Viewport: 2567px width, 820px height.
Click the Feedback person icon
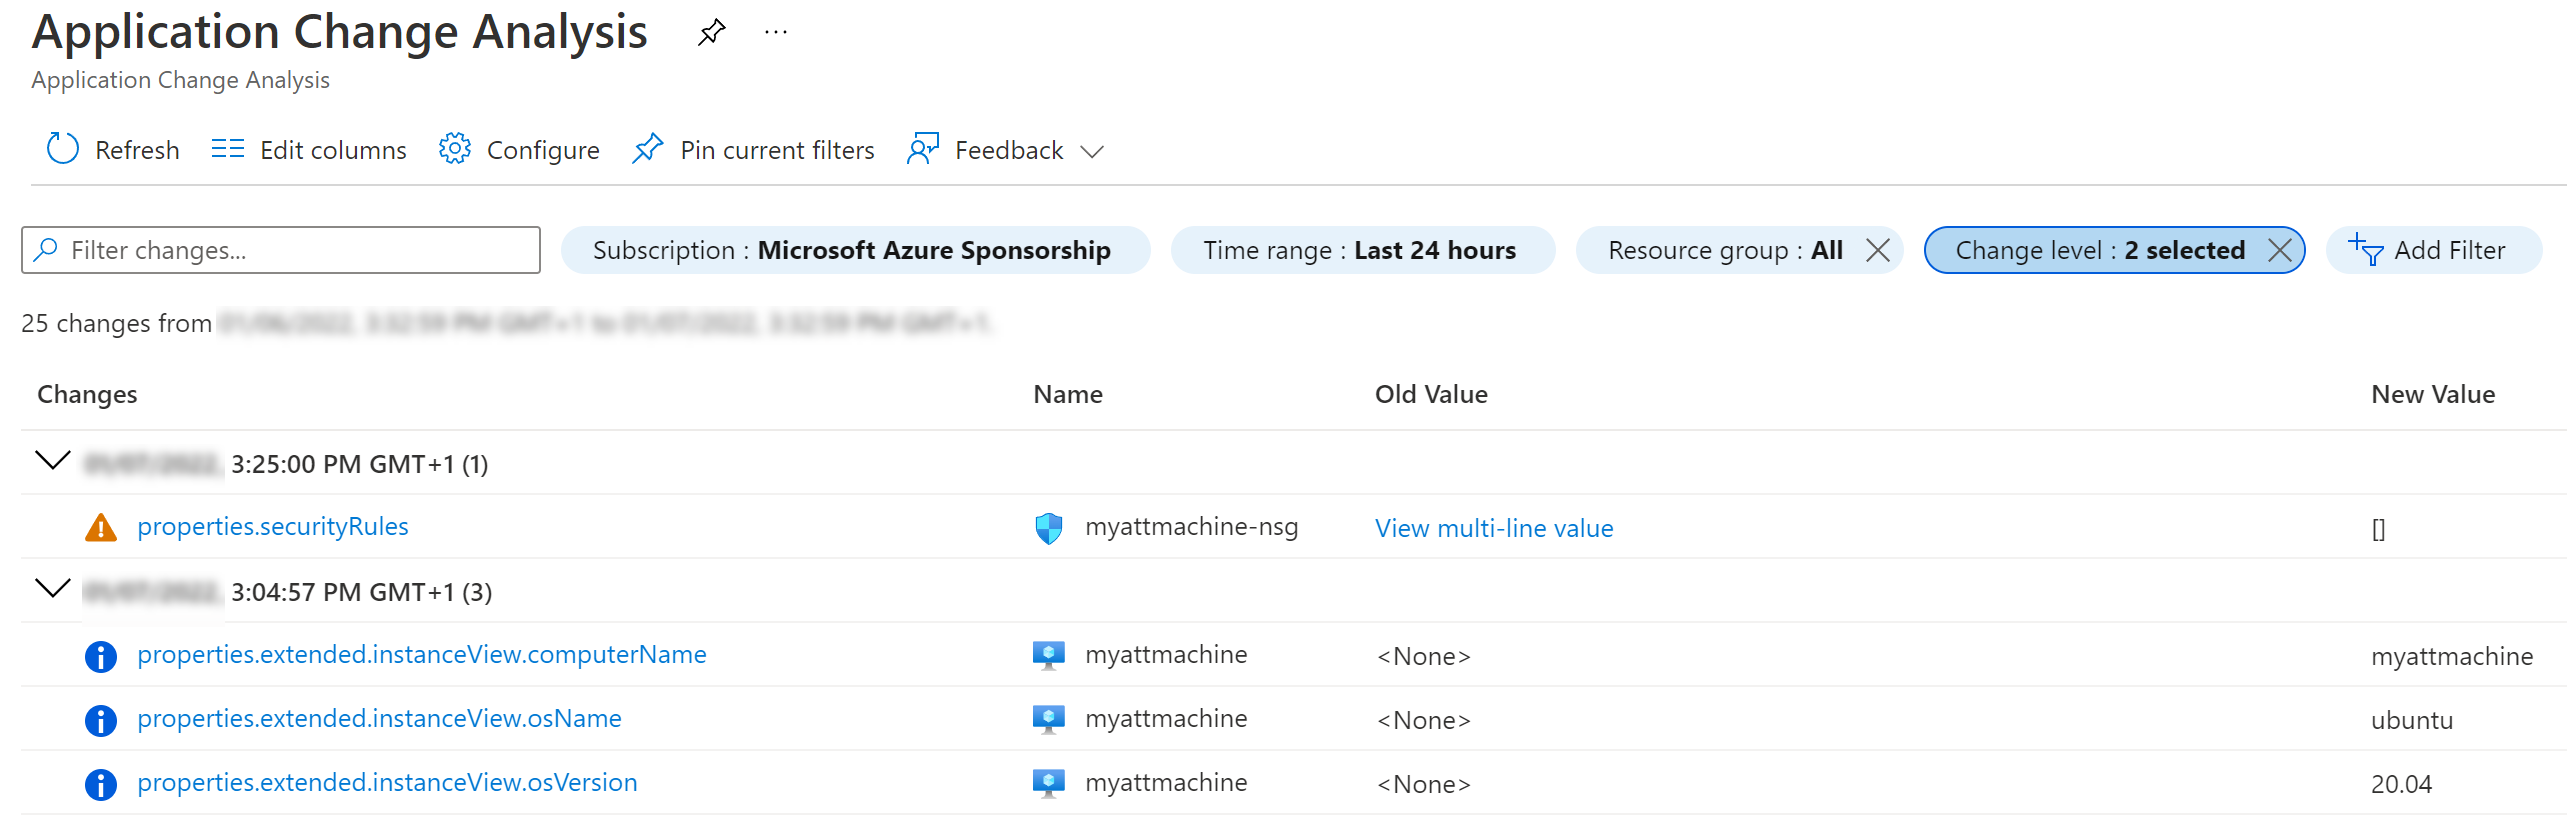[923, 150]
